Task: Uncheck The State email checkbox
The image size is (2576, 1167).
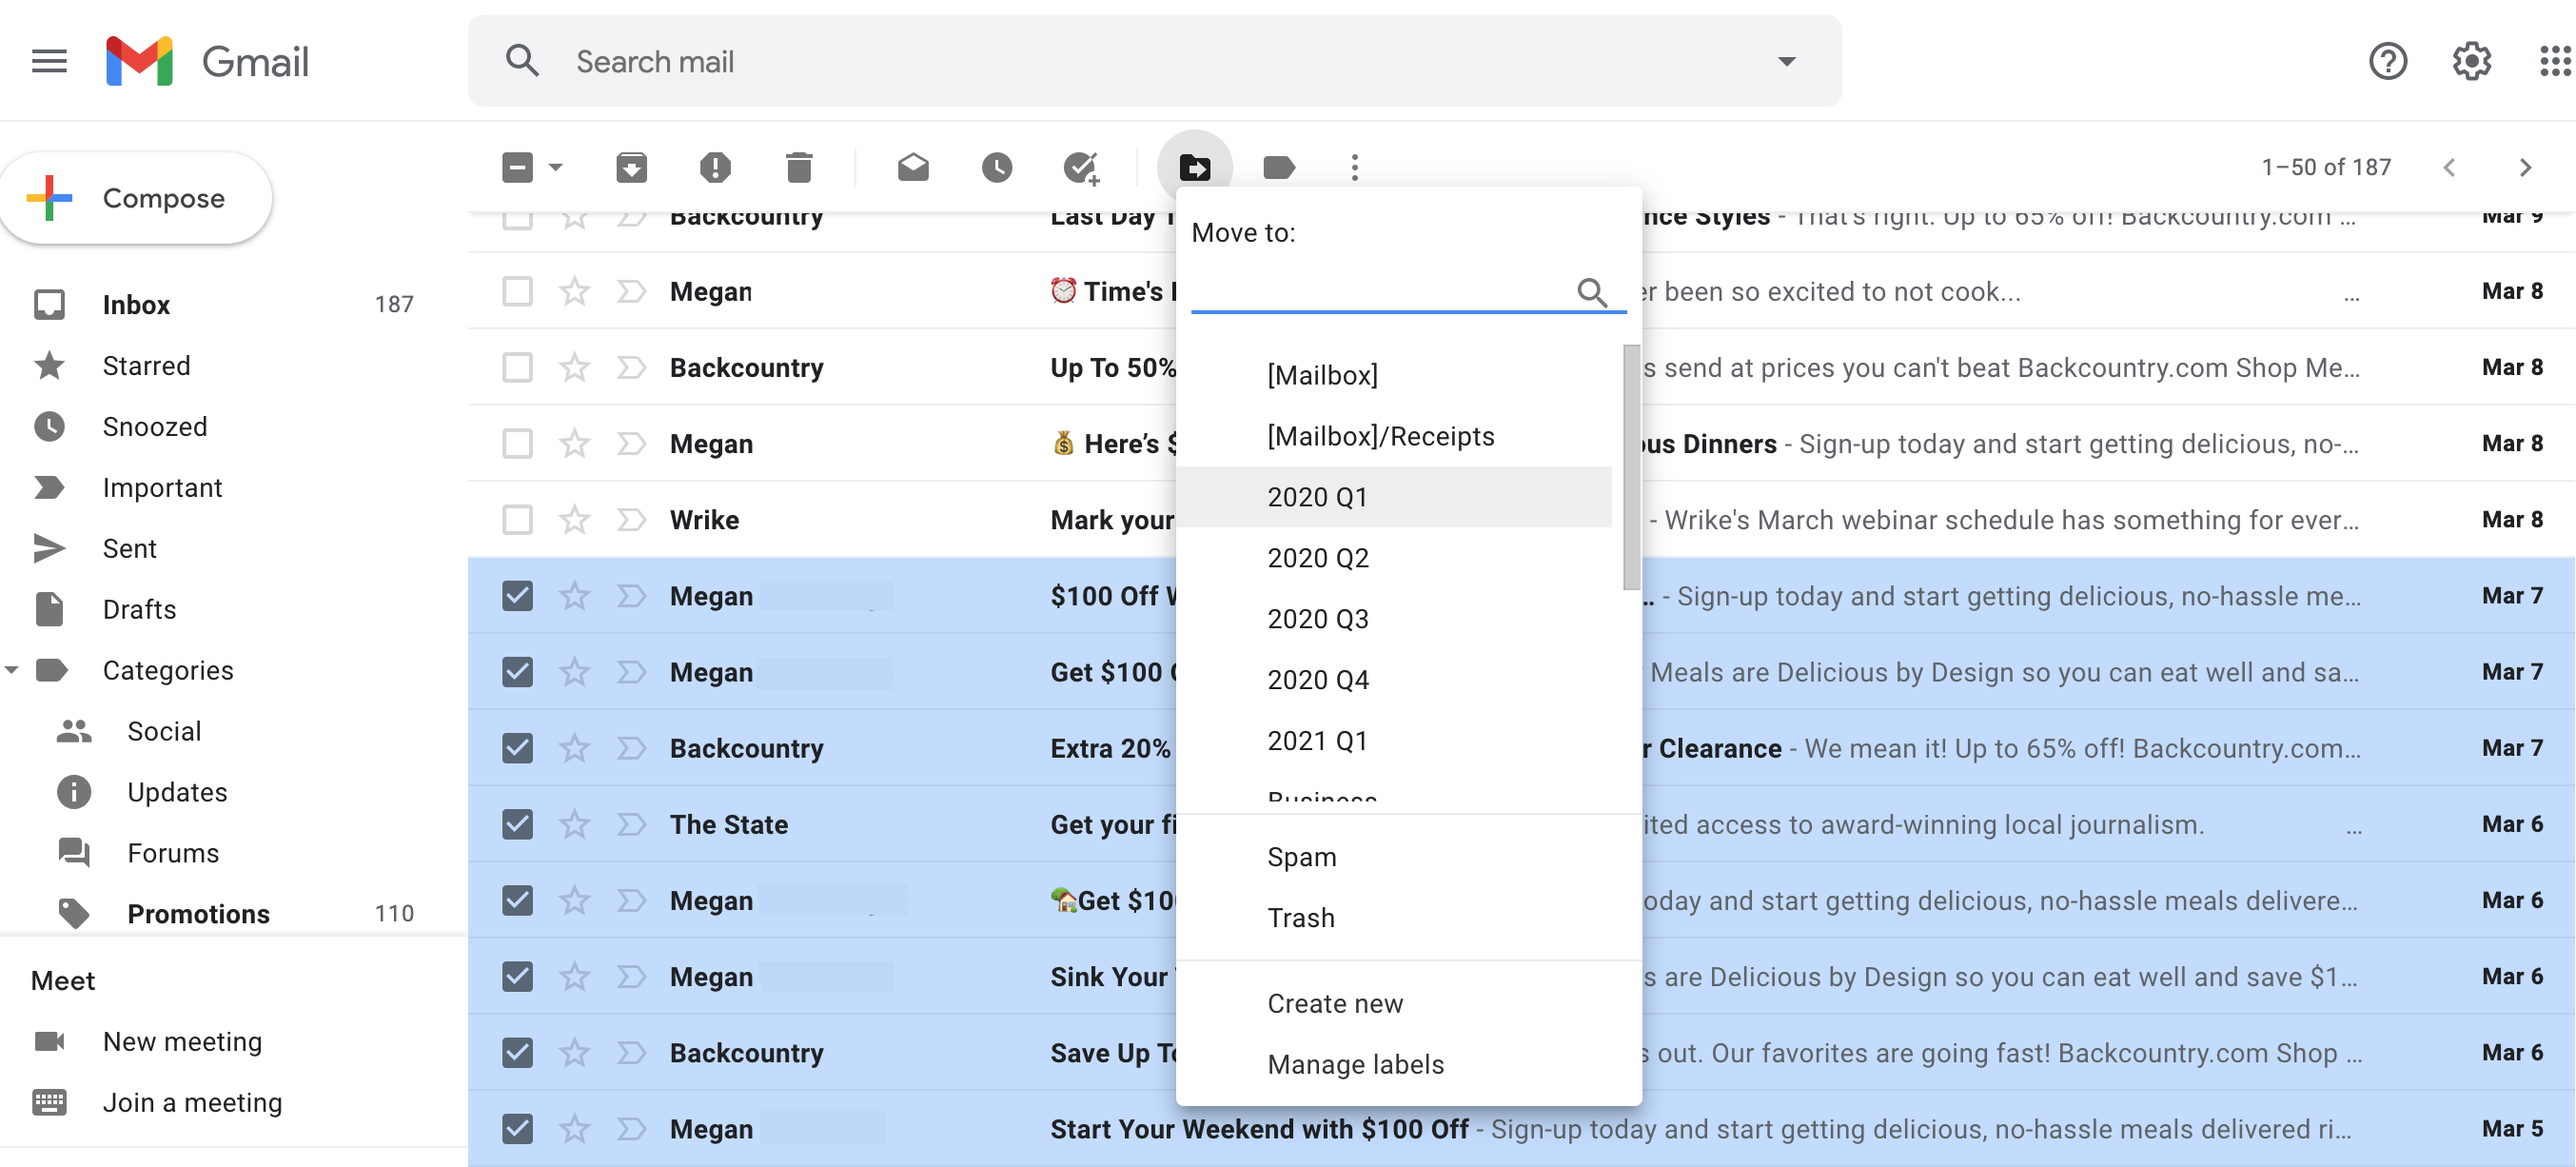Action: point(517,825)
